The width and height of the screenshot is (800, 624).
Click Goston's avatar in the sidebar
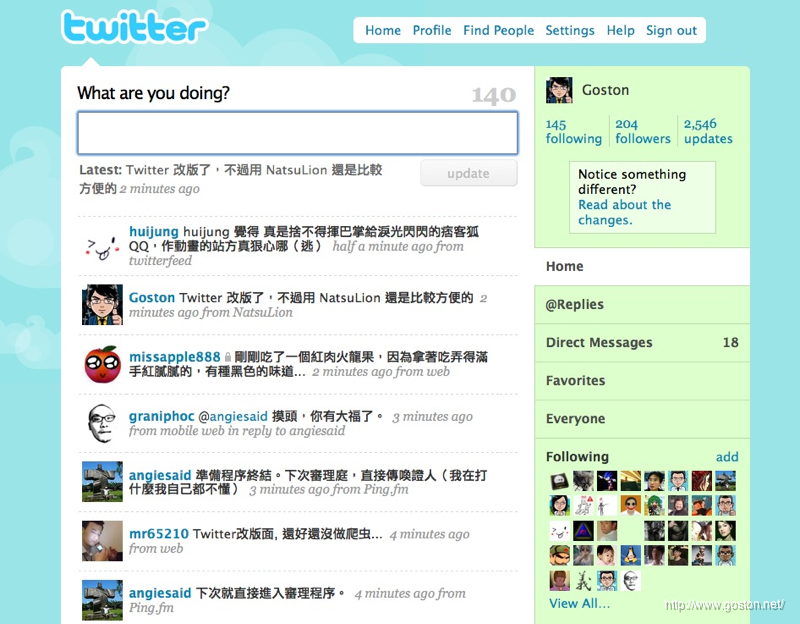pyautogui.click(x=559, y=90)
